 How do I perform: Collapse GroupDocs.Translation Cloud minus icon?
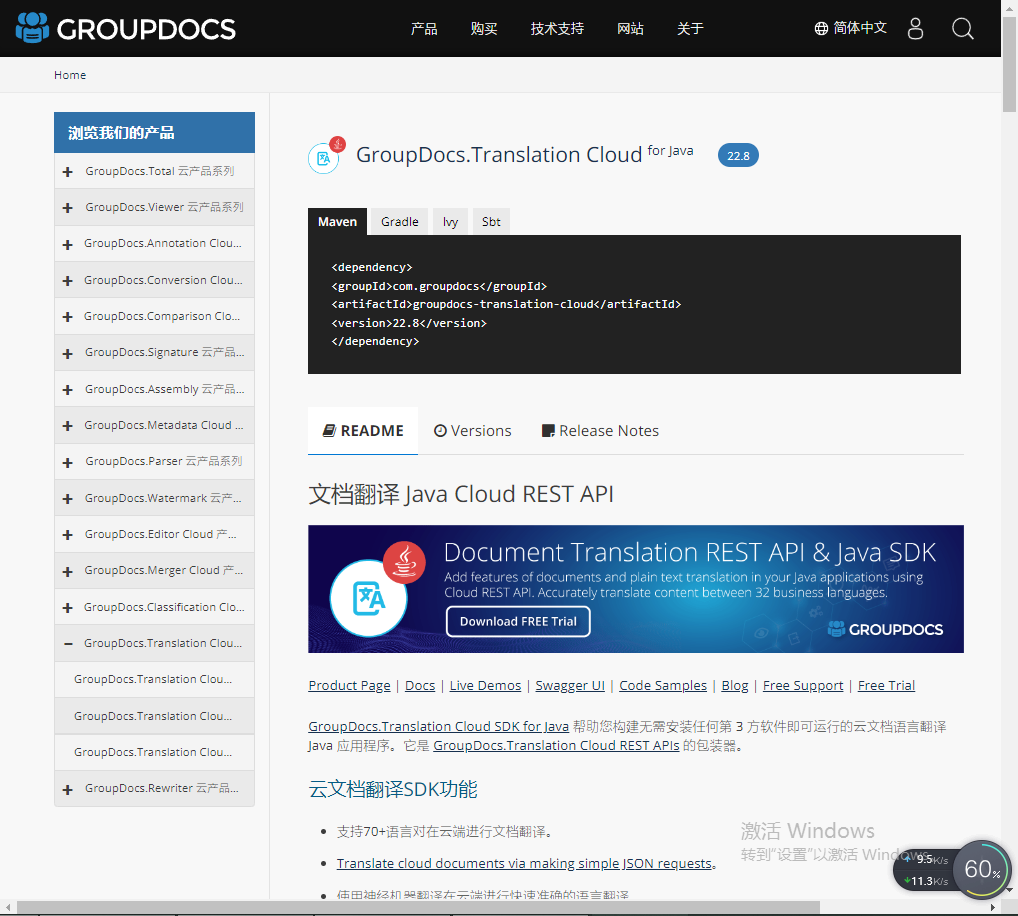tap(68, 644)
